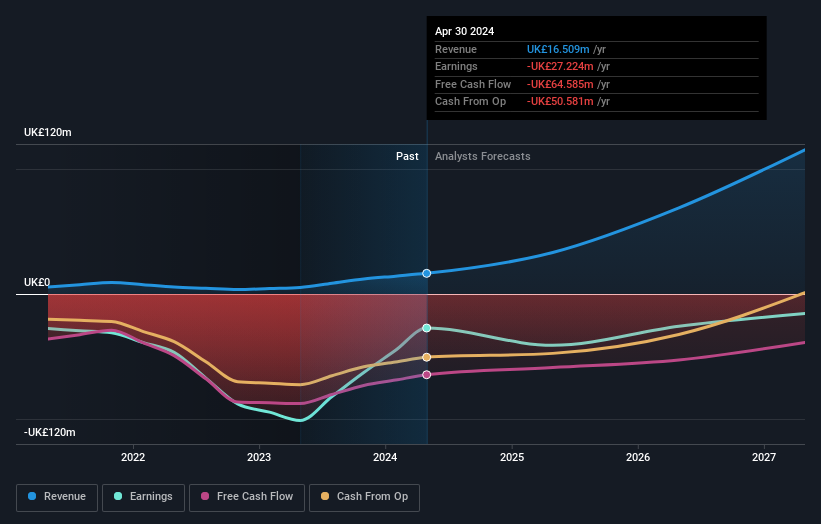Click the 2023 x-axis label
Viewport: 821px width, 524px height.
point(259,457)
